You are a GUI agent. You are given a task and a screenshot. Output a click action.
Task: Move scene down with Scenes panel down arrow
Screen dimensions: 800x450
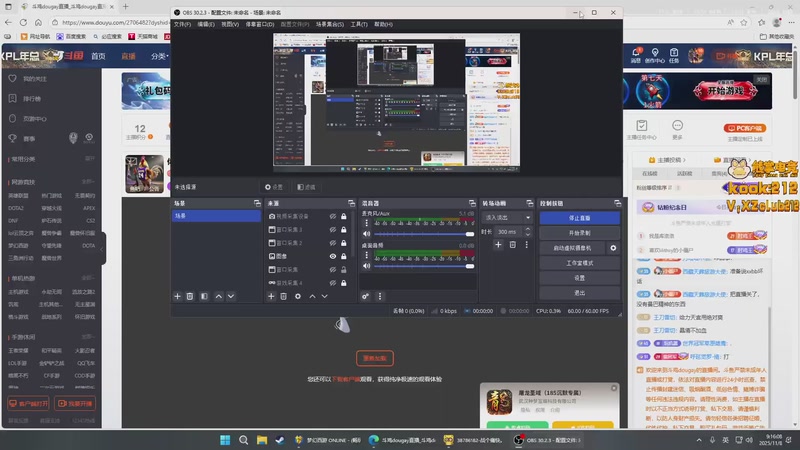coord(231,296)
